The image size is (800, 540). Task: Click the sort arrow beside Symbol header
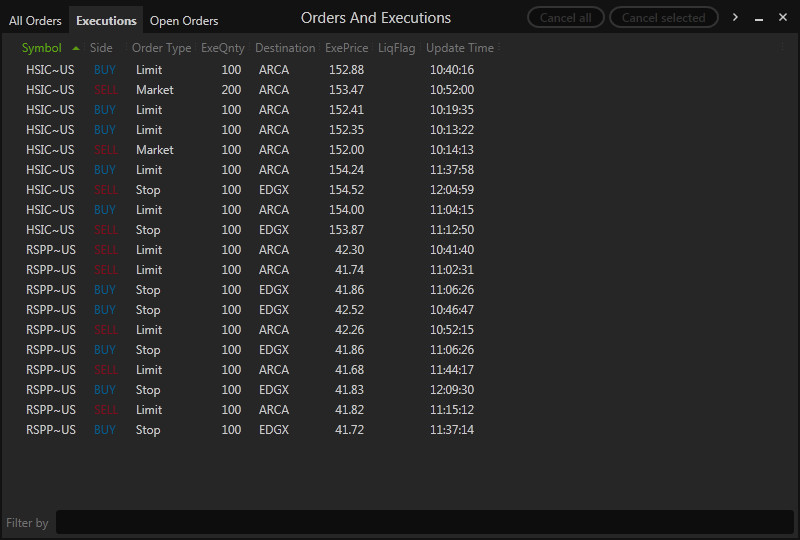pyautogui.click(x=76, y=48)
